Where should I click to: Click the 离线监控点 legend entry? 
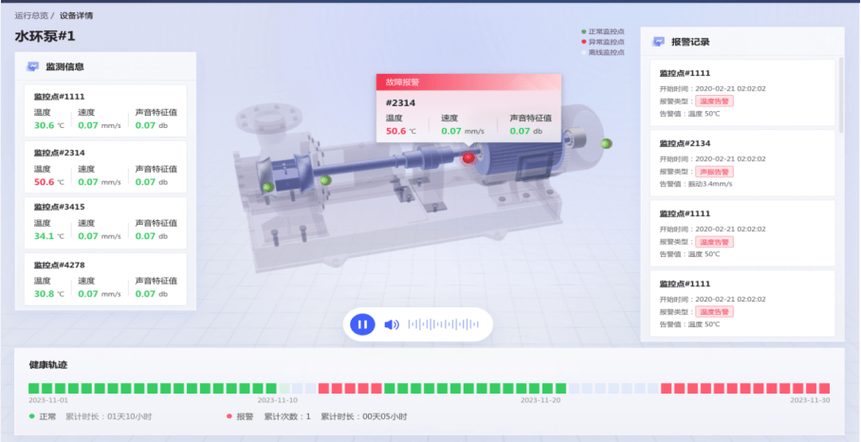coord(603,52)
